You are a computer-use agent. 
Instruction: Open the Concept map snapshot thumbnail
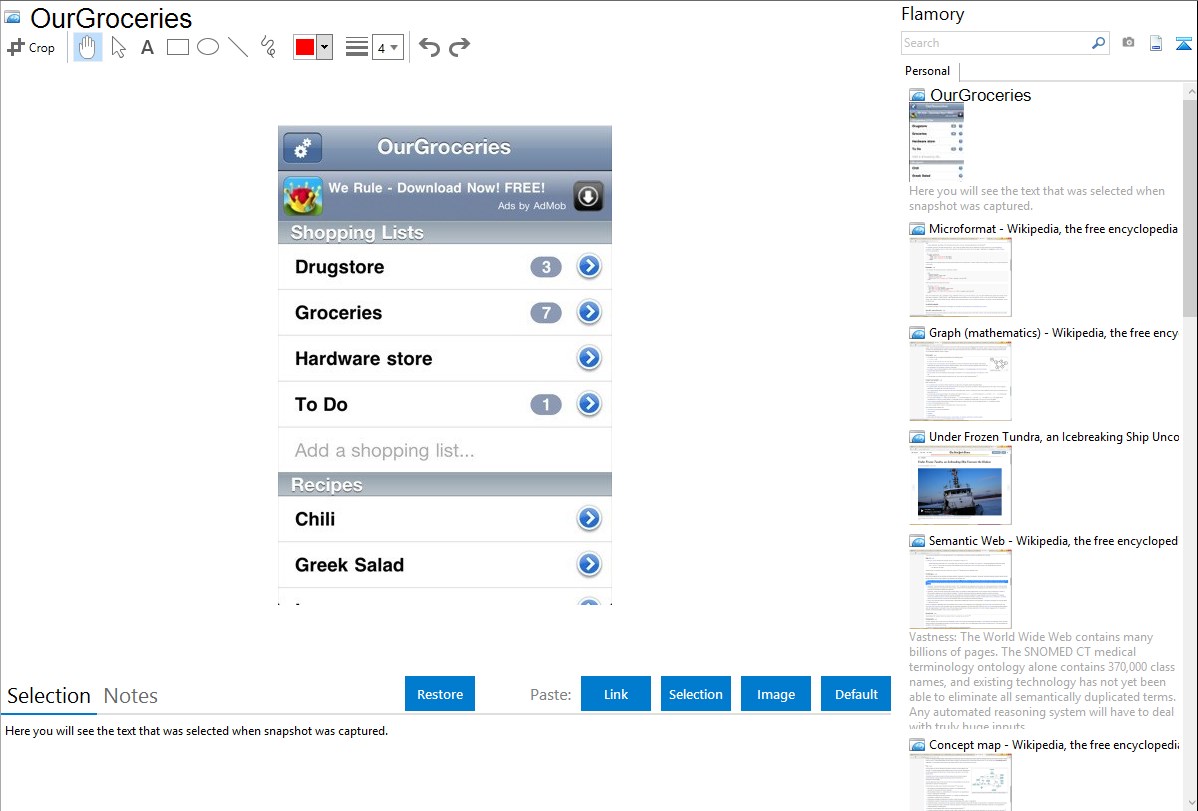[x=960, y=782]
